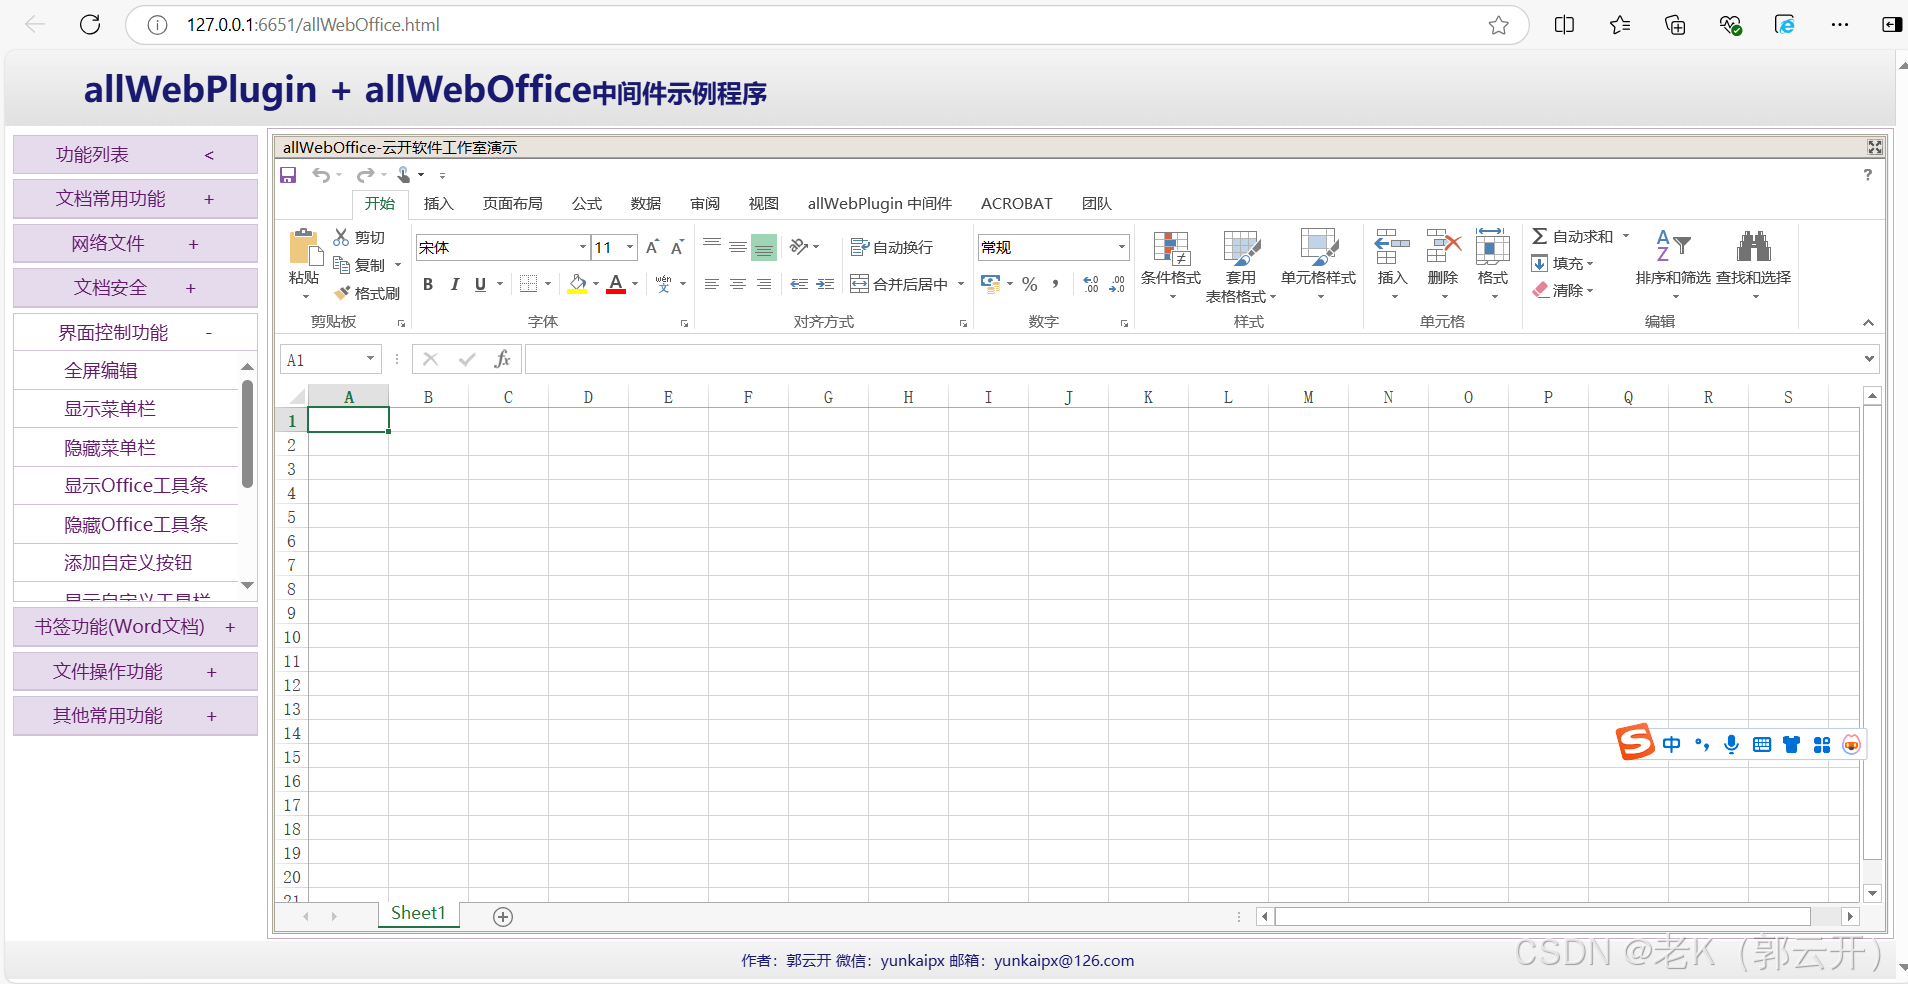Open Find and Select binoculars menu

[1754, 265]
